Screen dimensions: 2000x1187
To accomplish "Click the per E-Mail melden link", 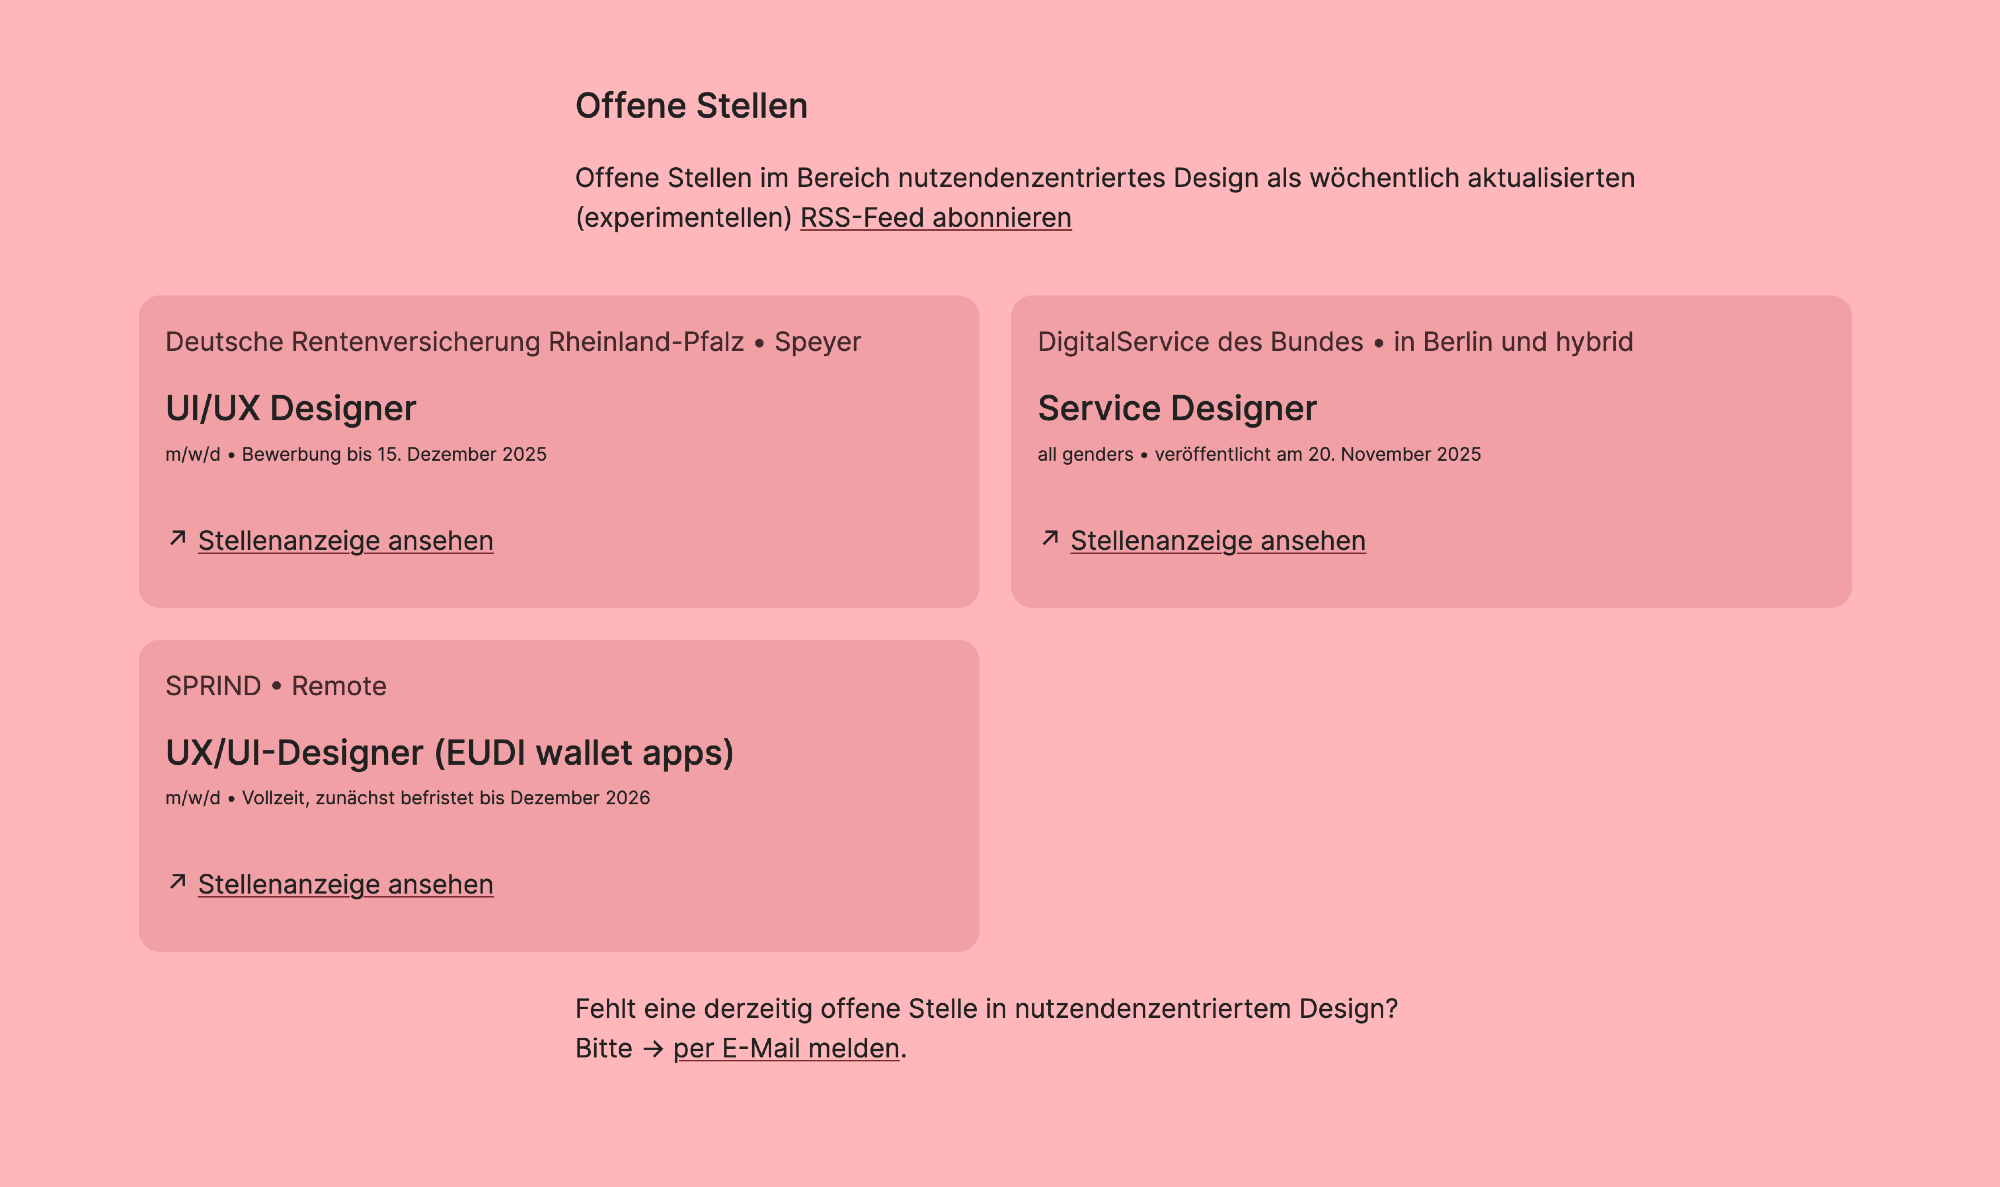I will coord(786,1049).
